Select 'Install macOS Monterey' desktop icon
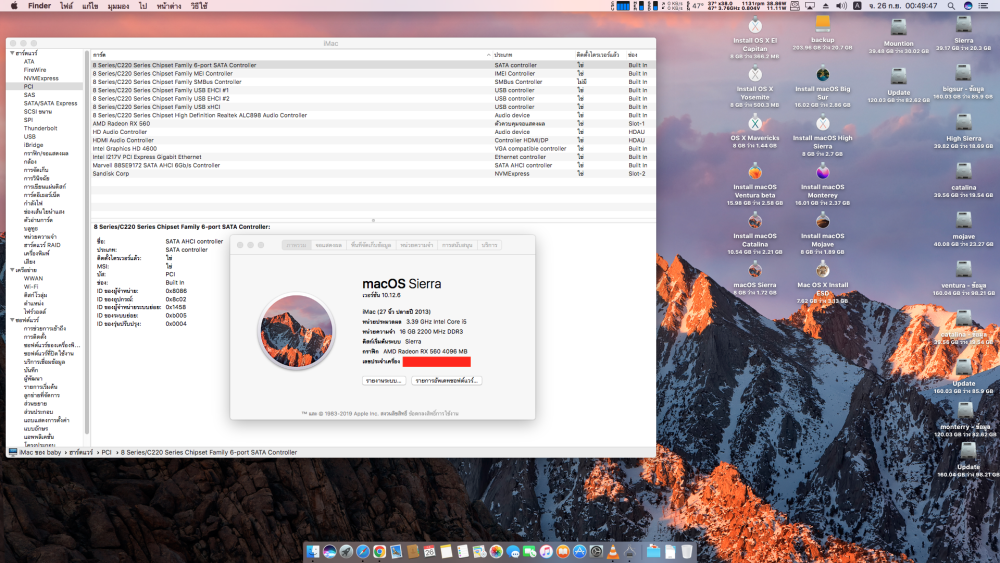Viewport: 1000px width, 563px height. tap(823, 185)
